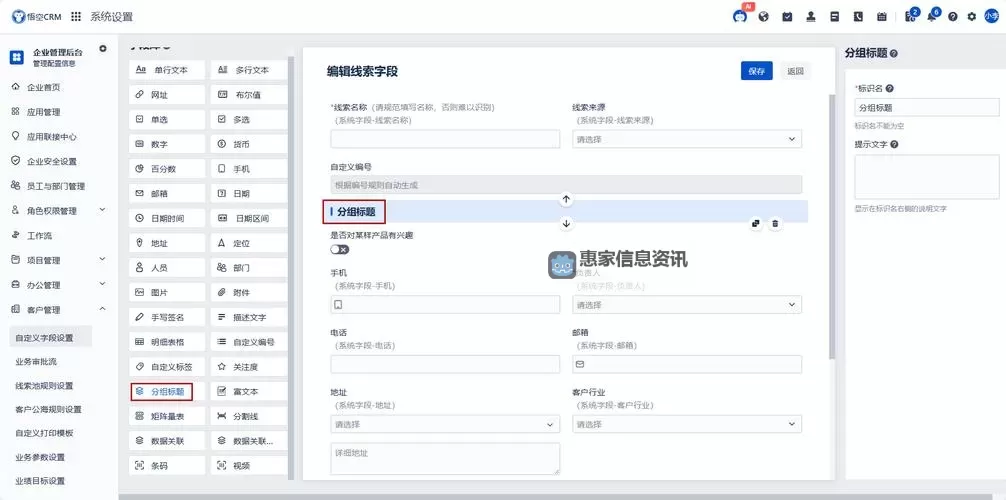Click the gear beside 企业管理后台

pos(103,48)
